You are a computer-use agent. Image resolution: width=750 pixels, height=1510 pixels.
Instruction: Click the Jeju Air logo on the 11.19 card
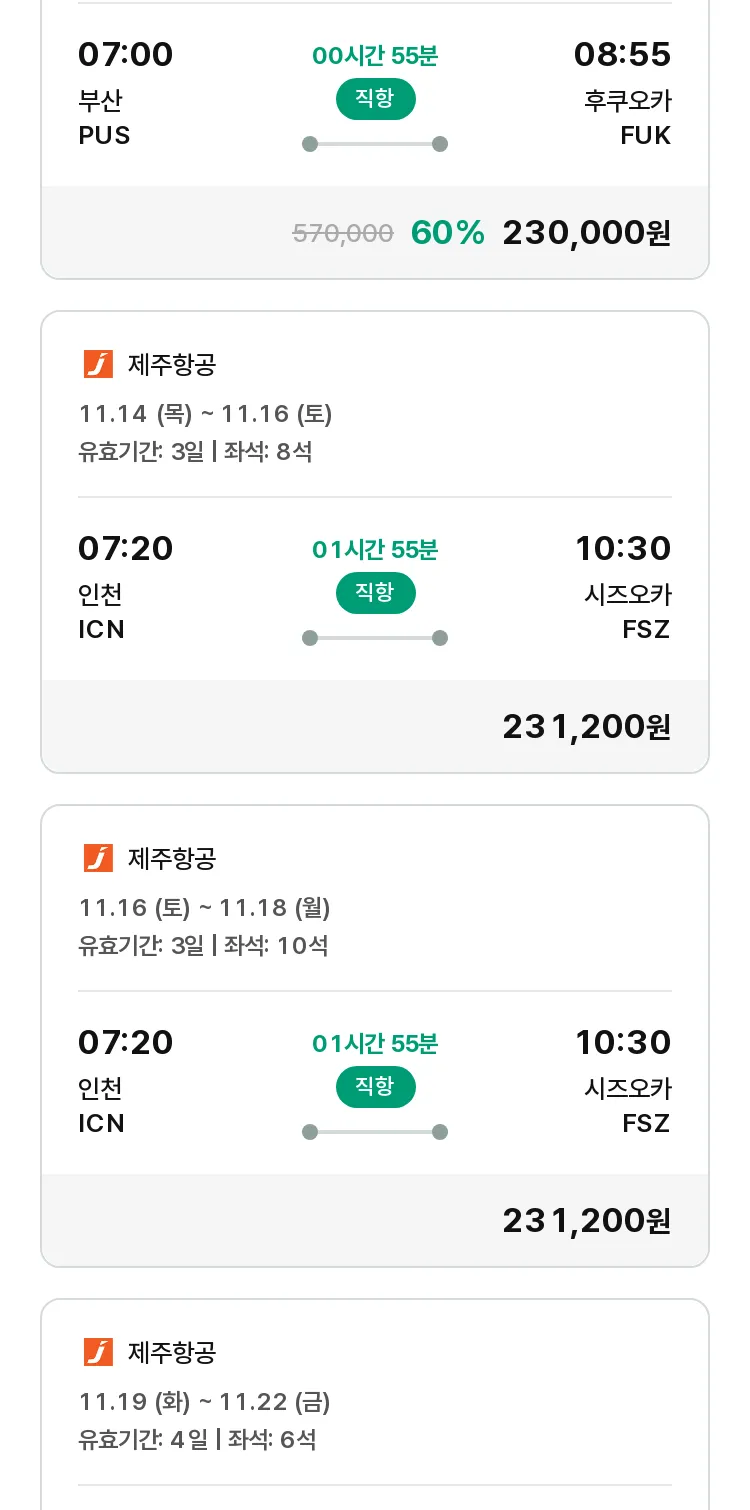pyautogui.click(x=98, y=1352)
